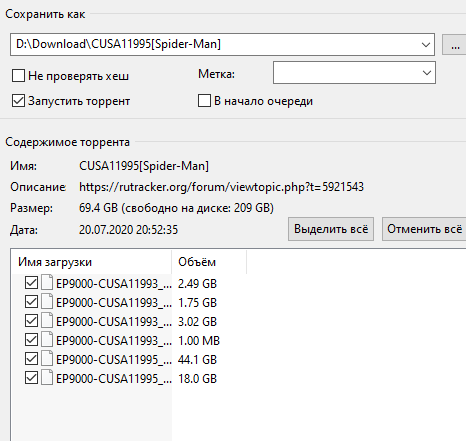Click file icon of the 1.75 GB entry
Image resolution: width=466 pixels, height=441 pixels.
pos(47,302)
